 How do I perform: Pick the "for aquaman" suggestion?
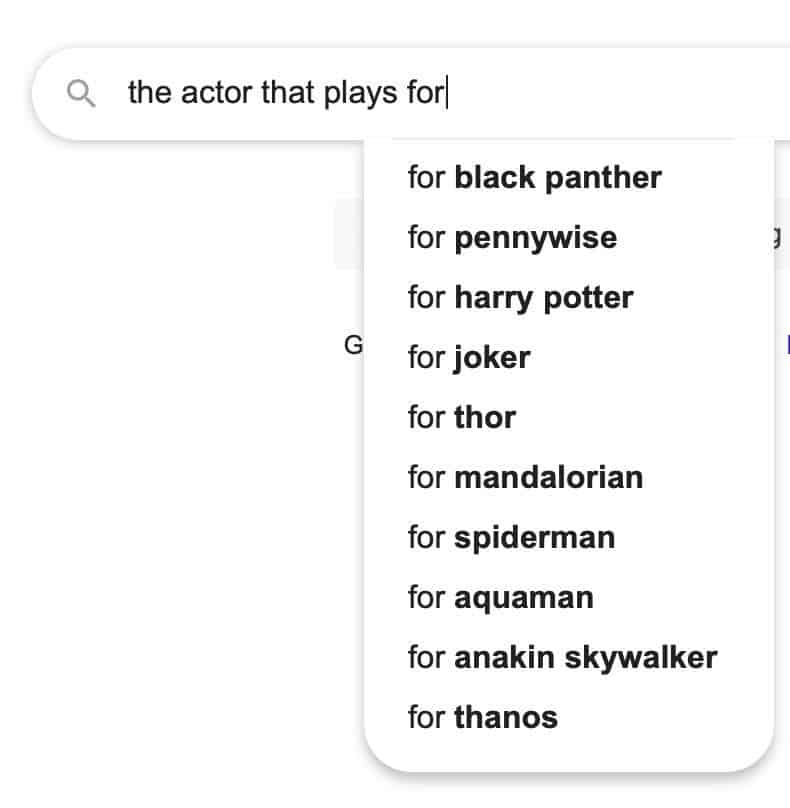[500, 598]
